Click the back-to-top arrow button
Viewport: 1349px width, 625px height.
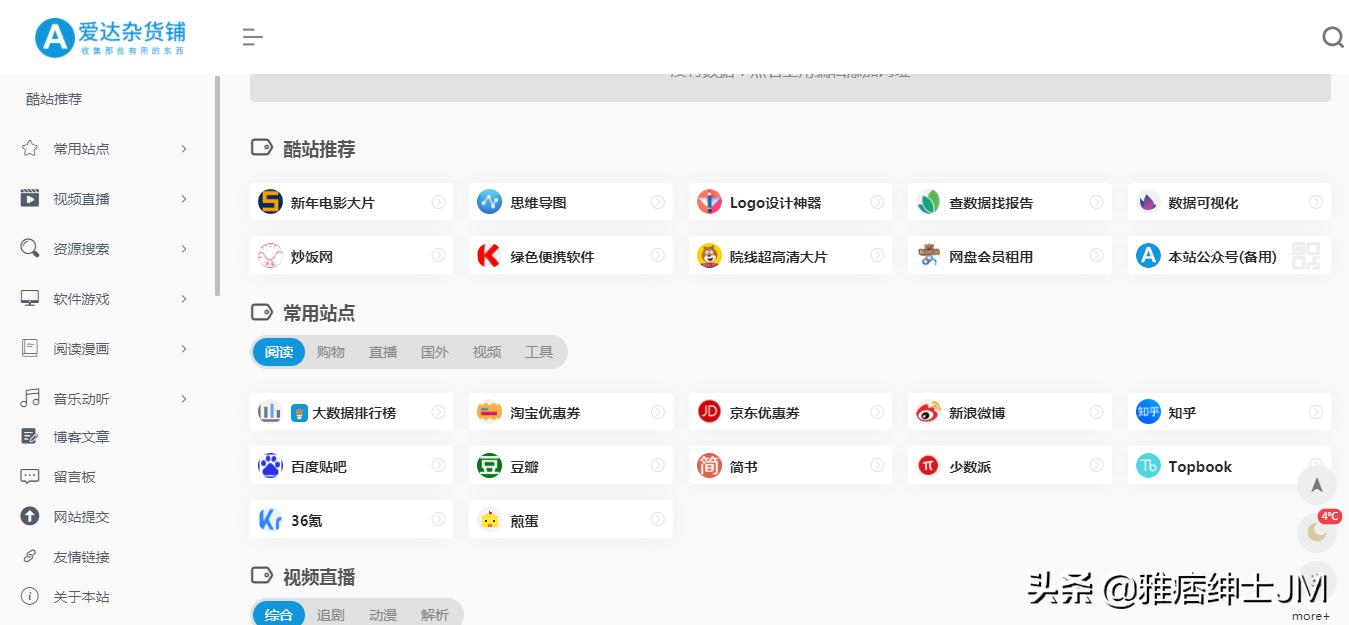pyautogui.click(x=1317, y=484)
